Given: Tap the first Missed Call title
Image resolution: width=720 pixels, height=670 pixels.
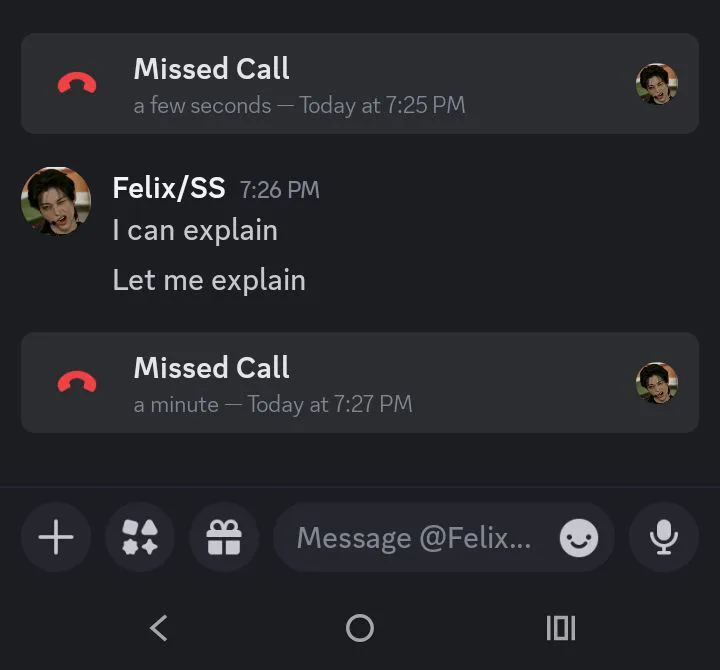Looking at the screenshot, I should 212,69.
